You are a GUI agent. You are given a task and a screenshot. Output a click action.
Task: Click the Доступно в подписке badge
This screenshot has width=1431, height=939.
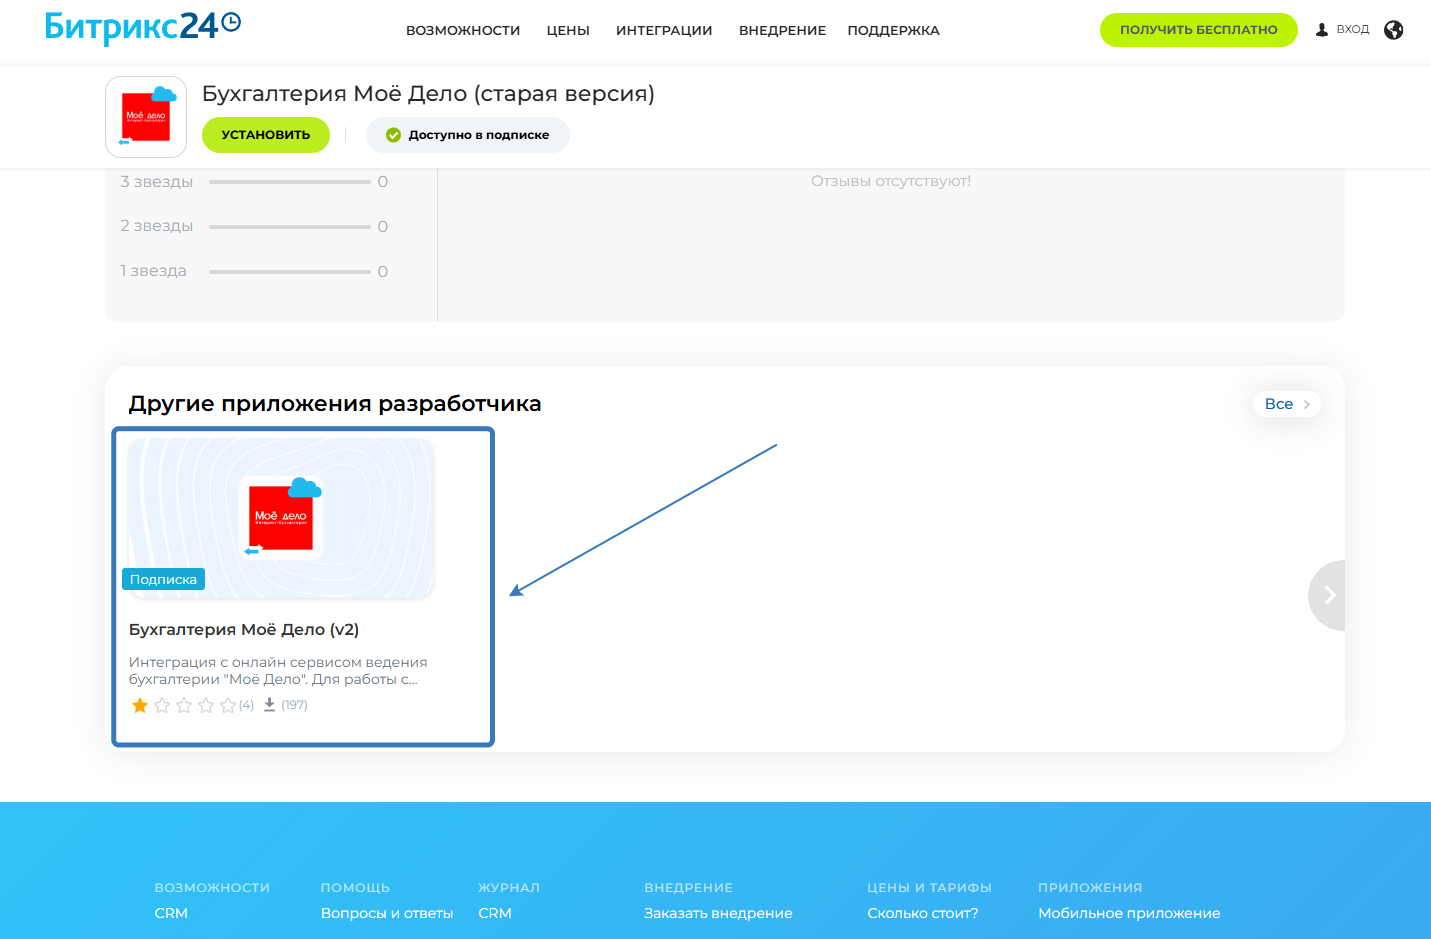point(468,135)
